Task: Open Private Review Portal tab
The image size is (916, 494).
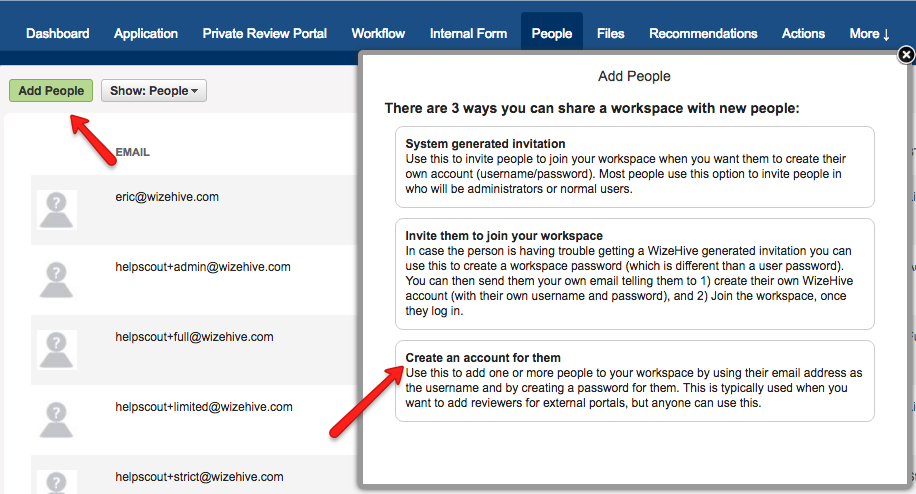Action: (x=265, y=34)
